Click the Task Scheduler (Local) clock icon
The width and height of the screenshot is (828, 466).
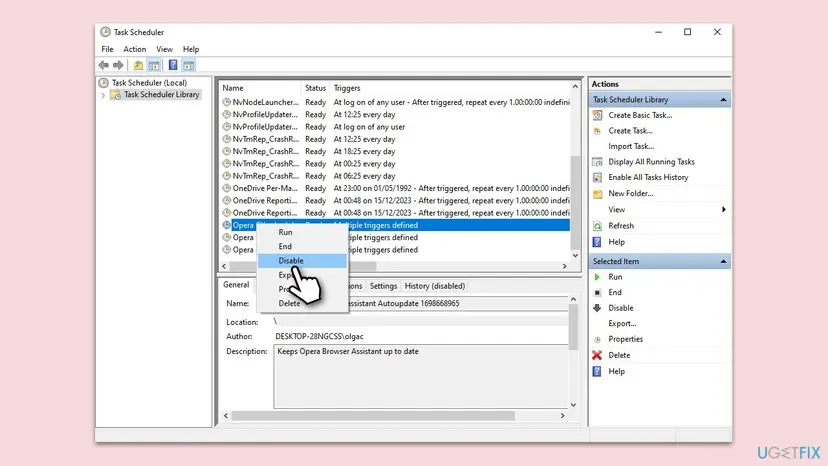(104, 82)
